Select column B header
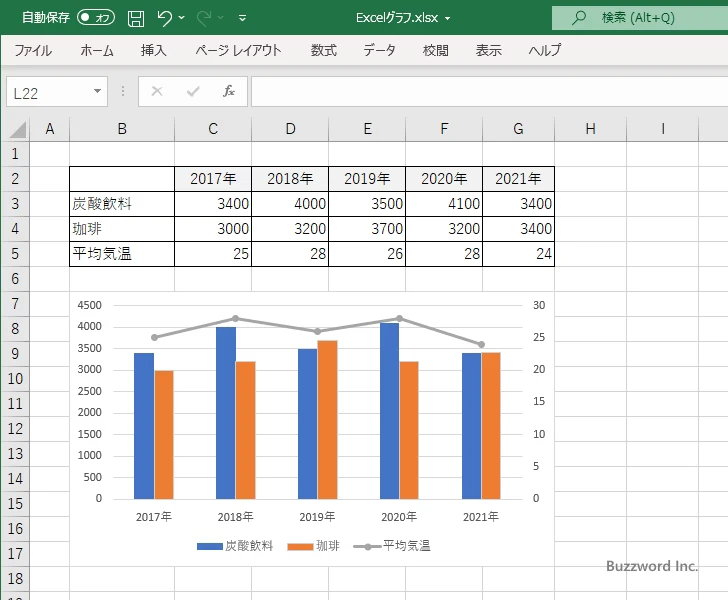This screenshot has width=728, height=600. 122,129
